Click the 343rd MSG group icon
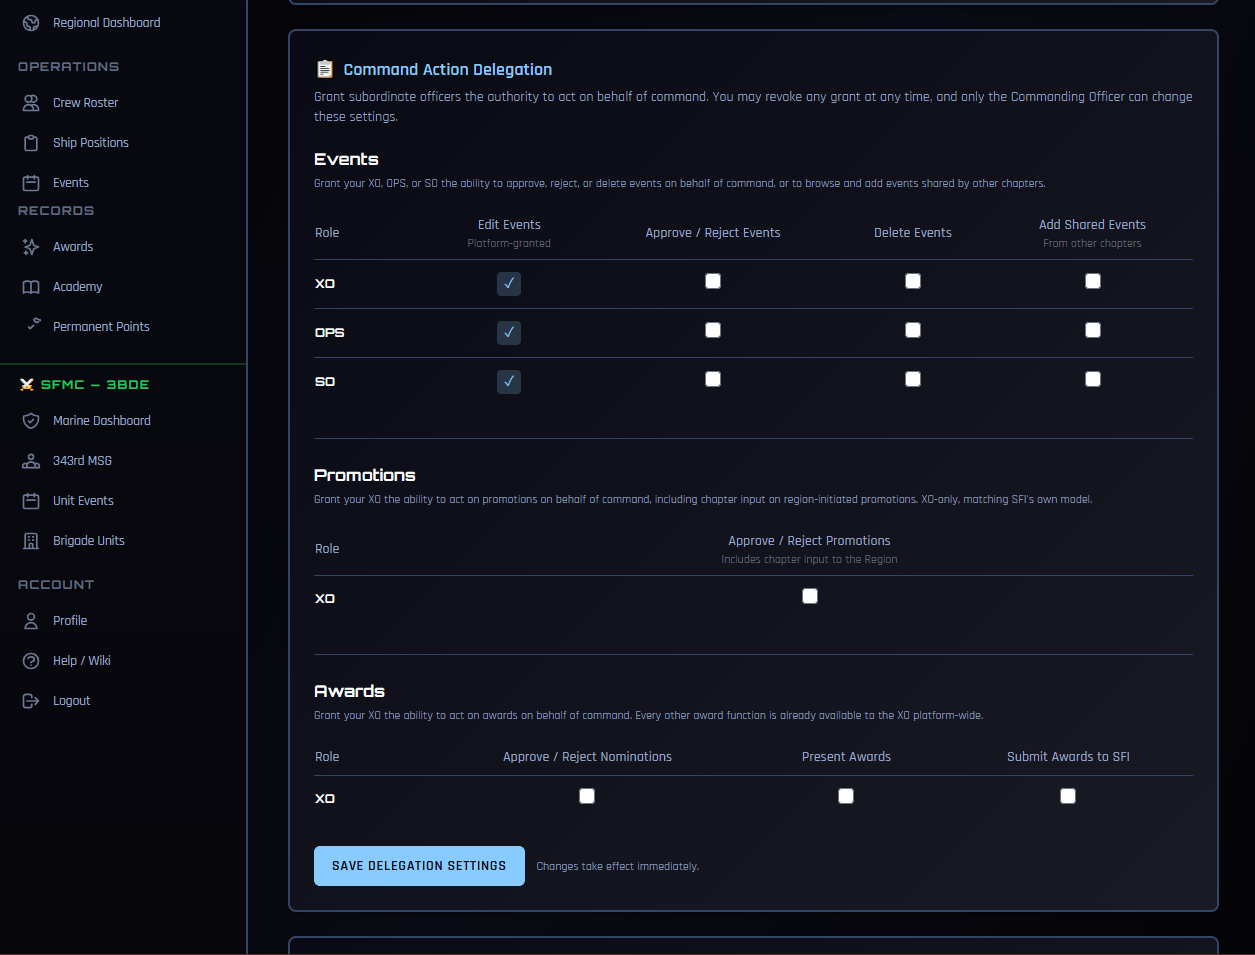The image size is (1255, 955). click(31, 461)
